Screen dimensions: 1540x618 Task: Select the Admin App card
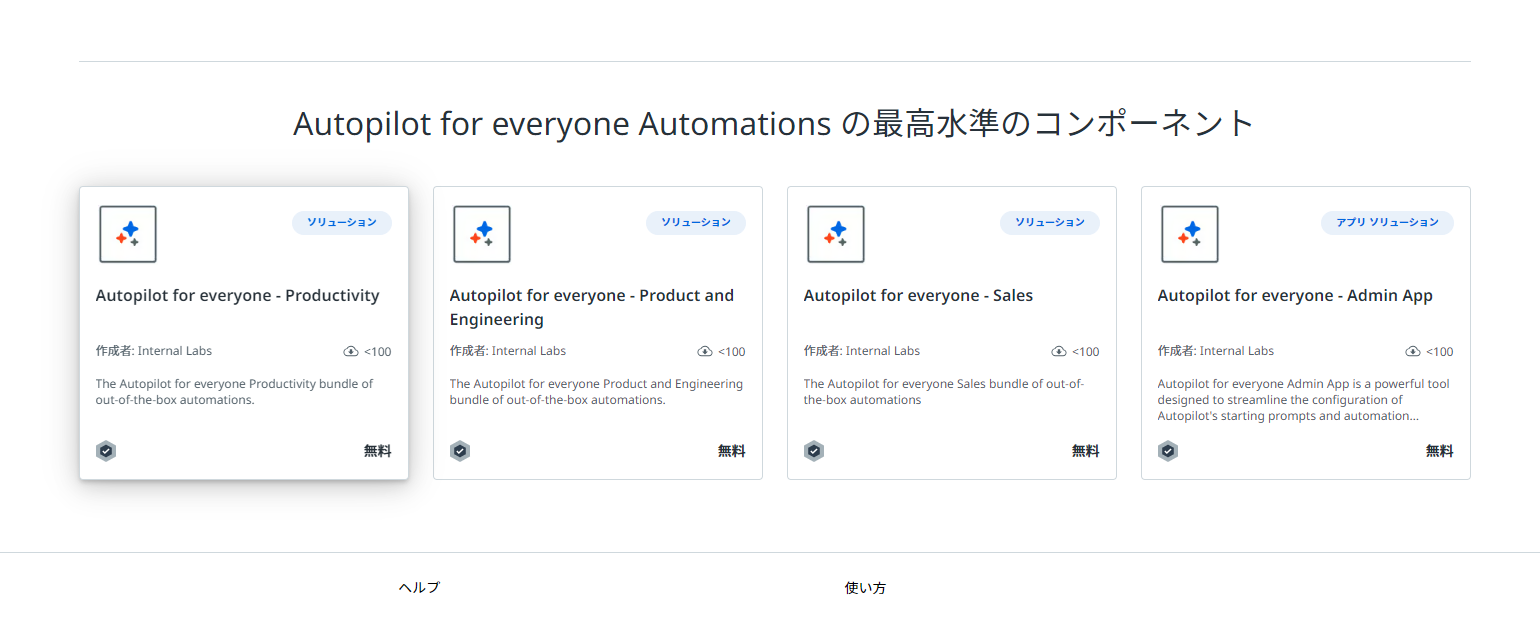tap(1305, 333)
